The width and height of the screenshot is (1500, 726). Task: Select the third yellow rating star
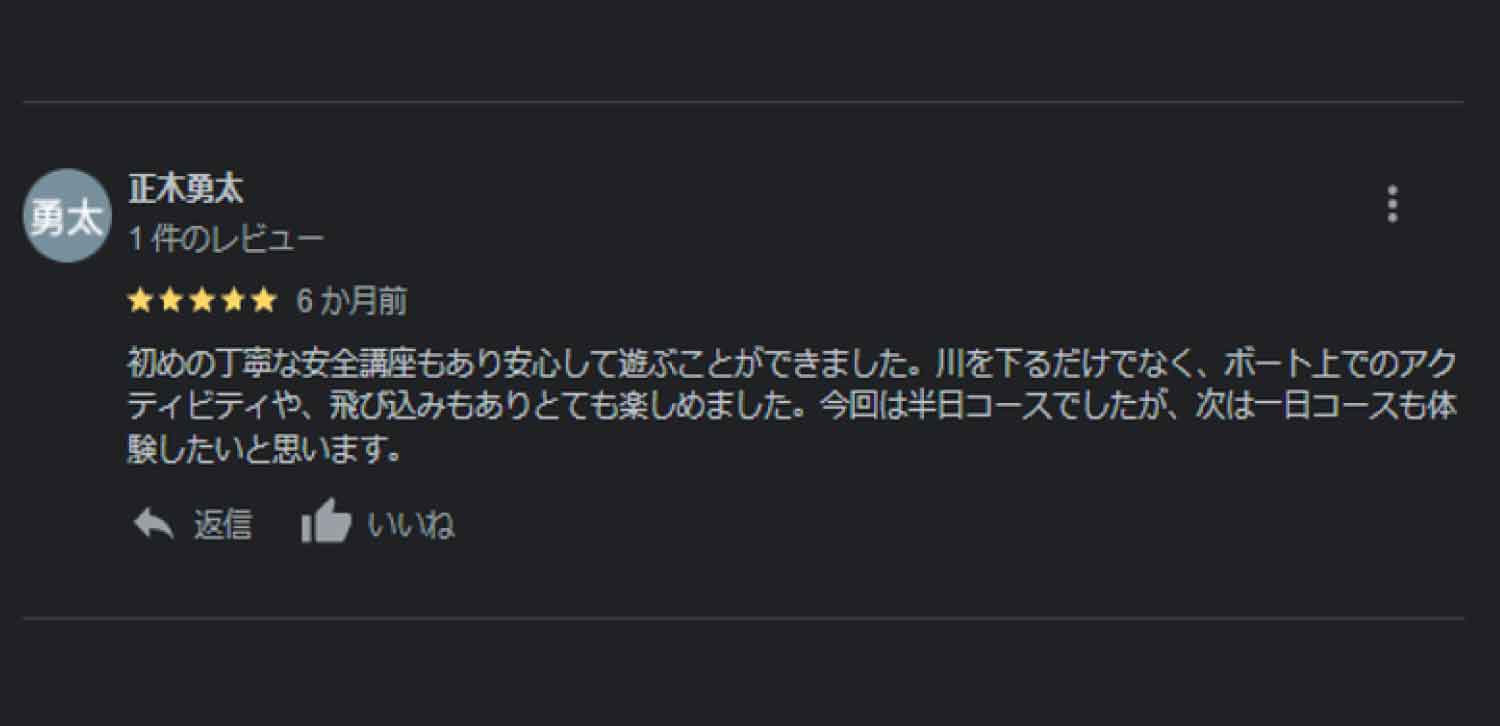201,301
